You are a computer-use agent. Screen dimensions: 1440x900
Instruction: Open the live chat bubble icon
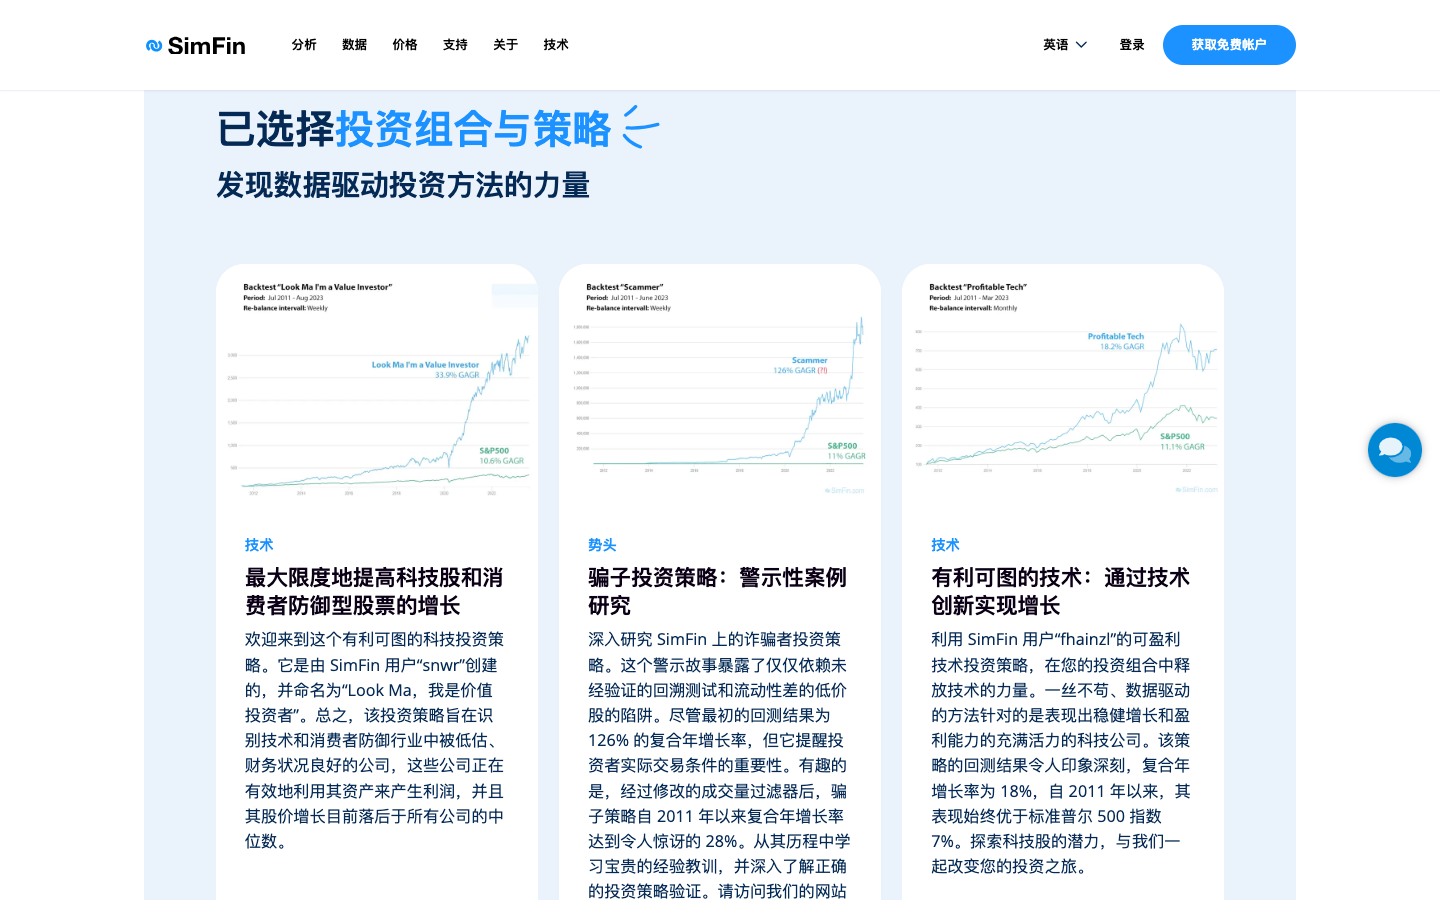[1395, 450]
